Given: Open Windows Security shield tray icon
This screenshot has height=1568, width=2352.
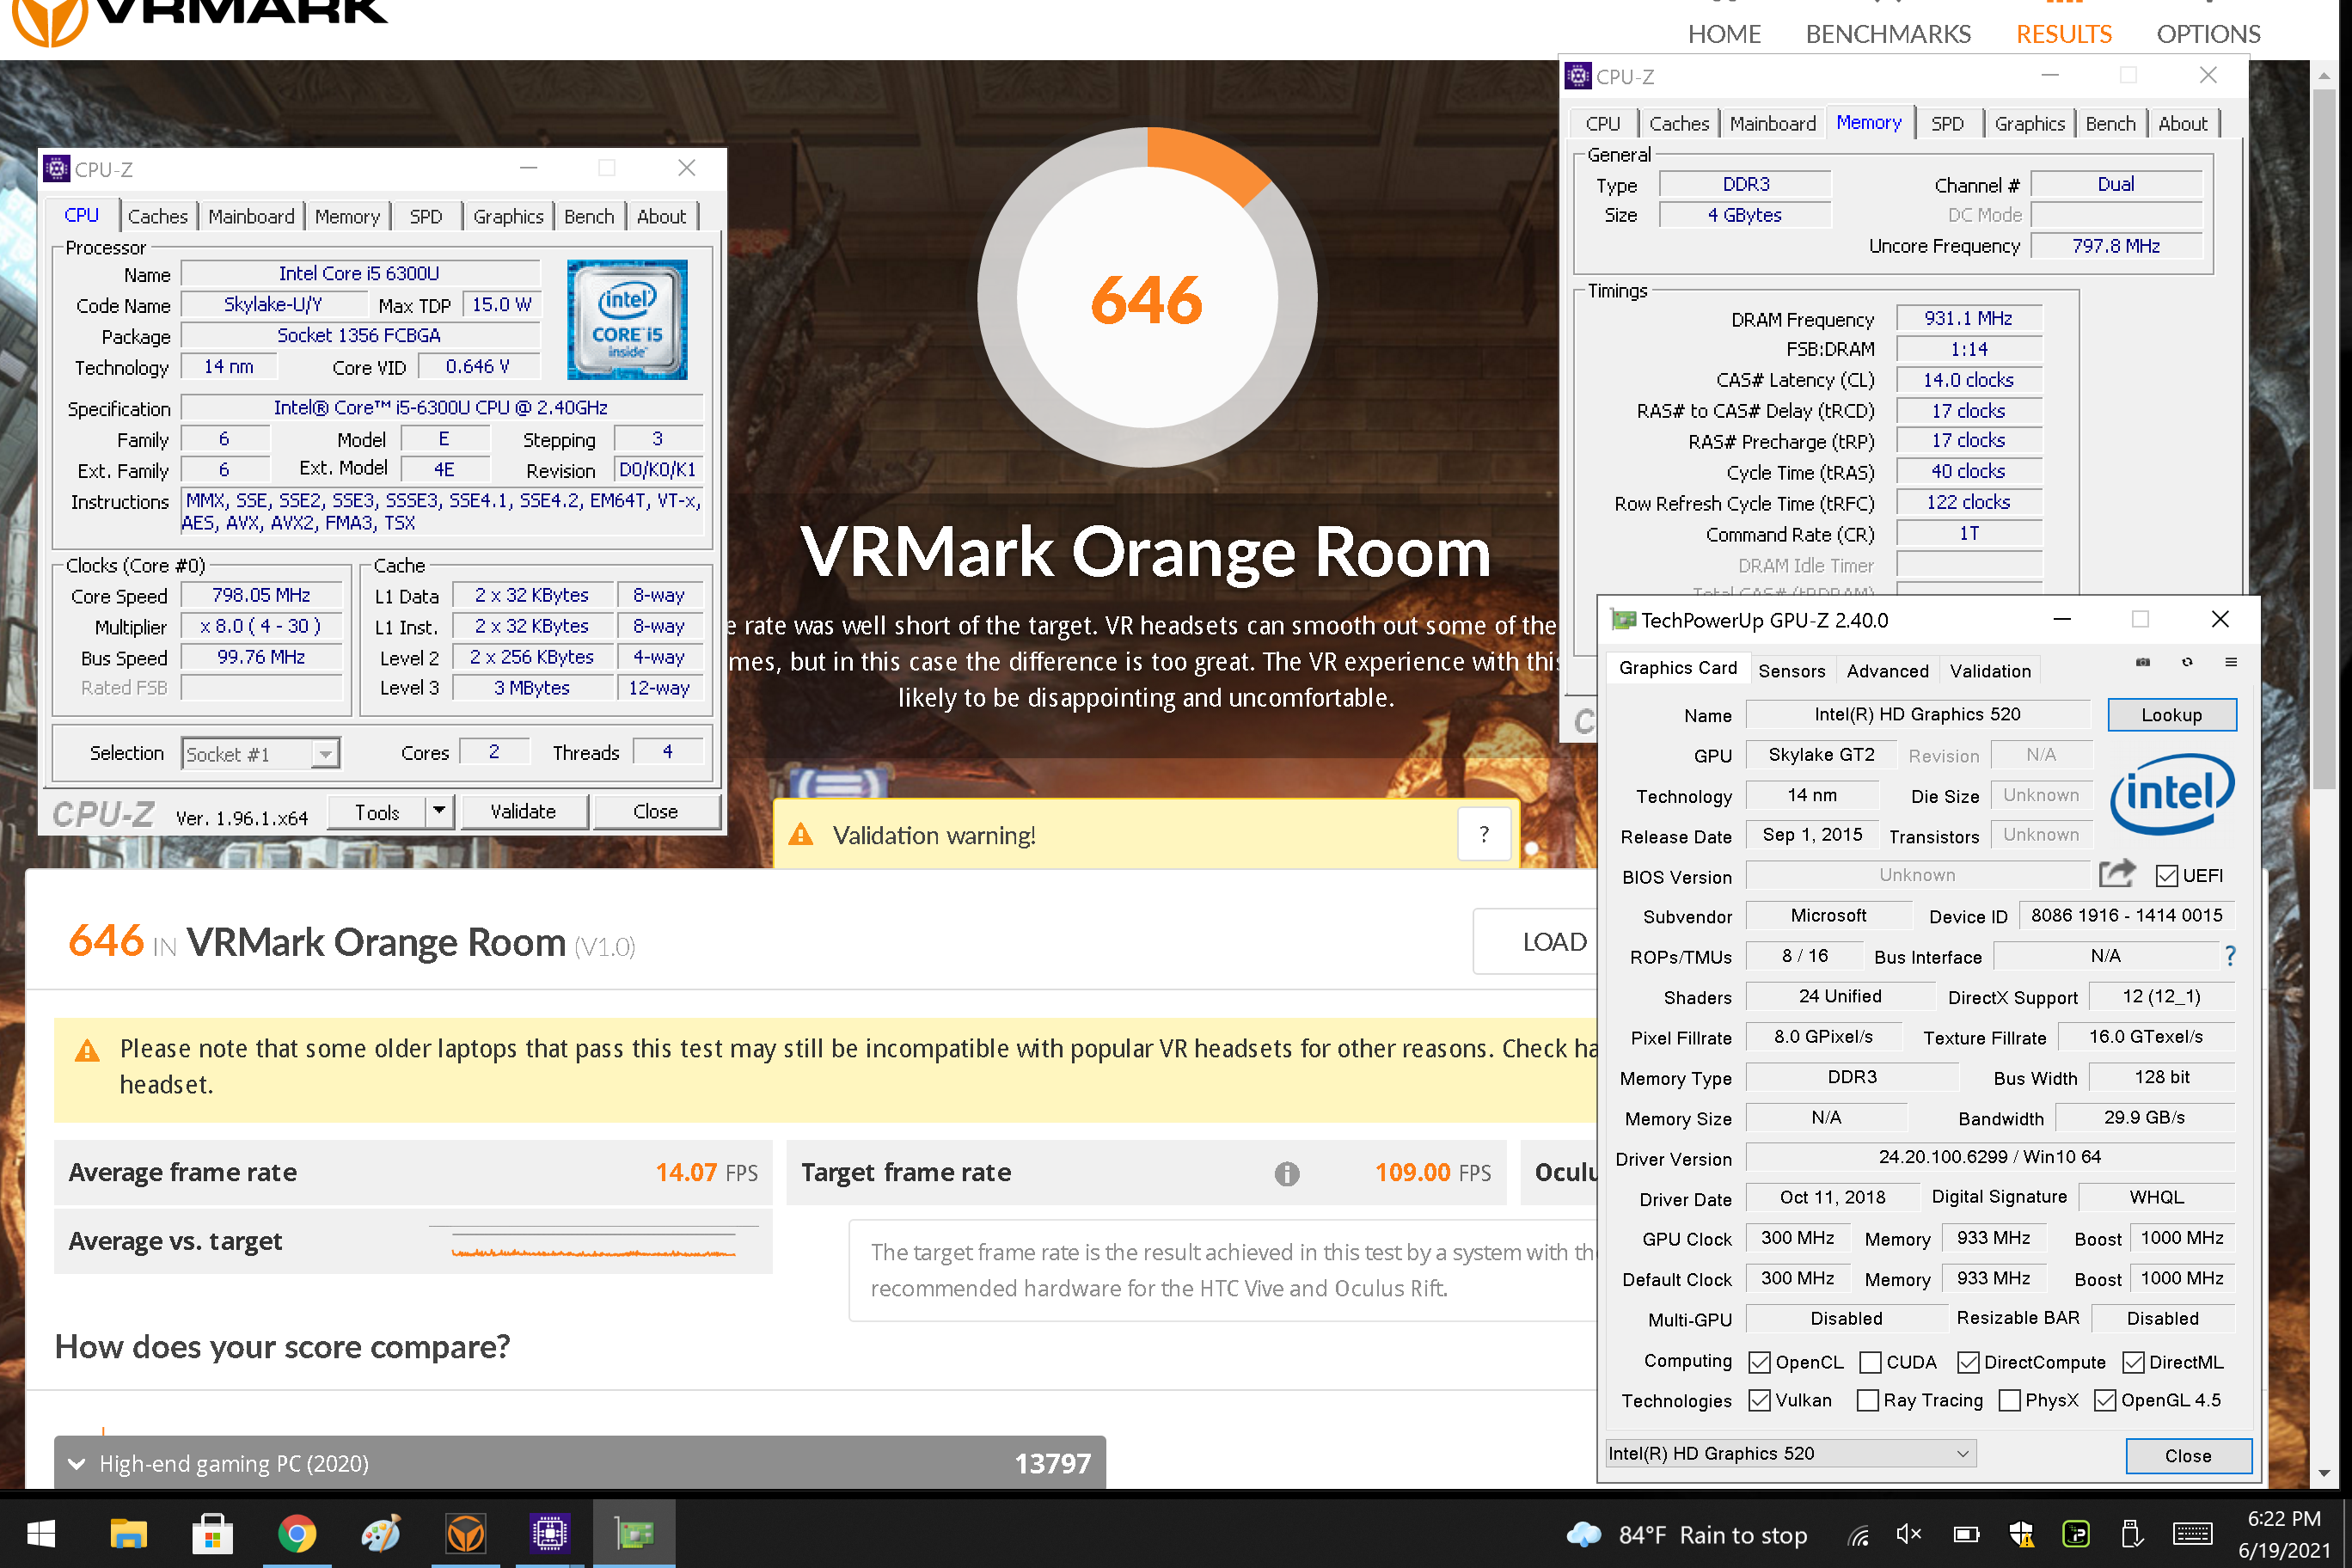Looking at the screenshot, I should 2020,1534.
